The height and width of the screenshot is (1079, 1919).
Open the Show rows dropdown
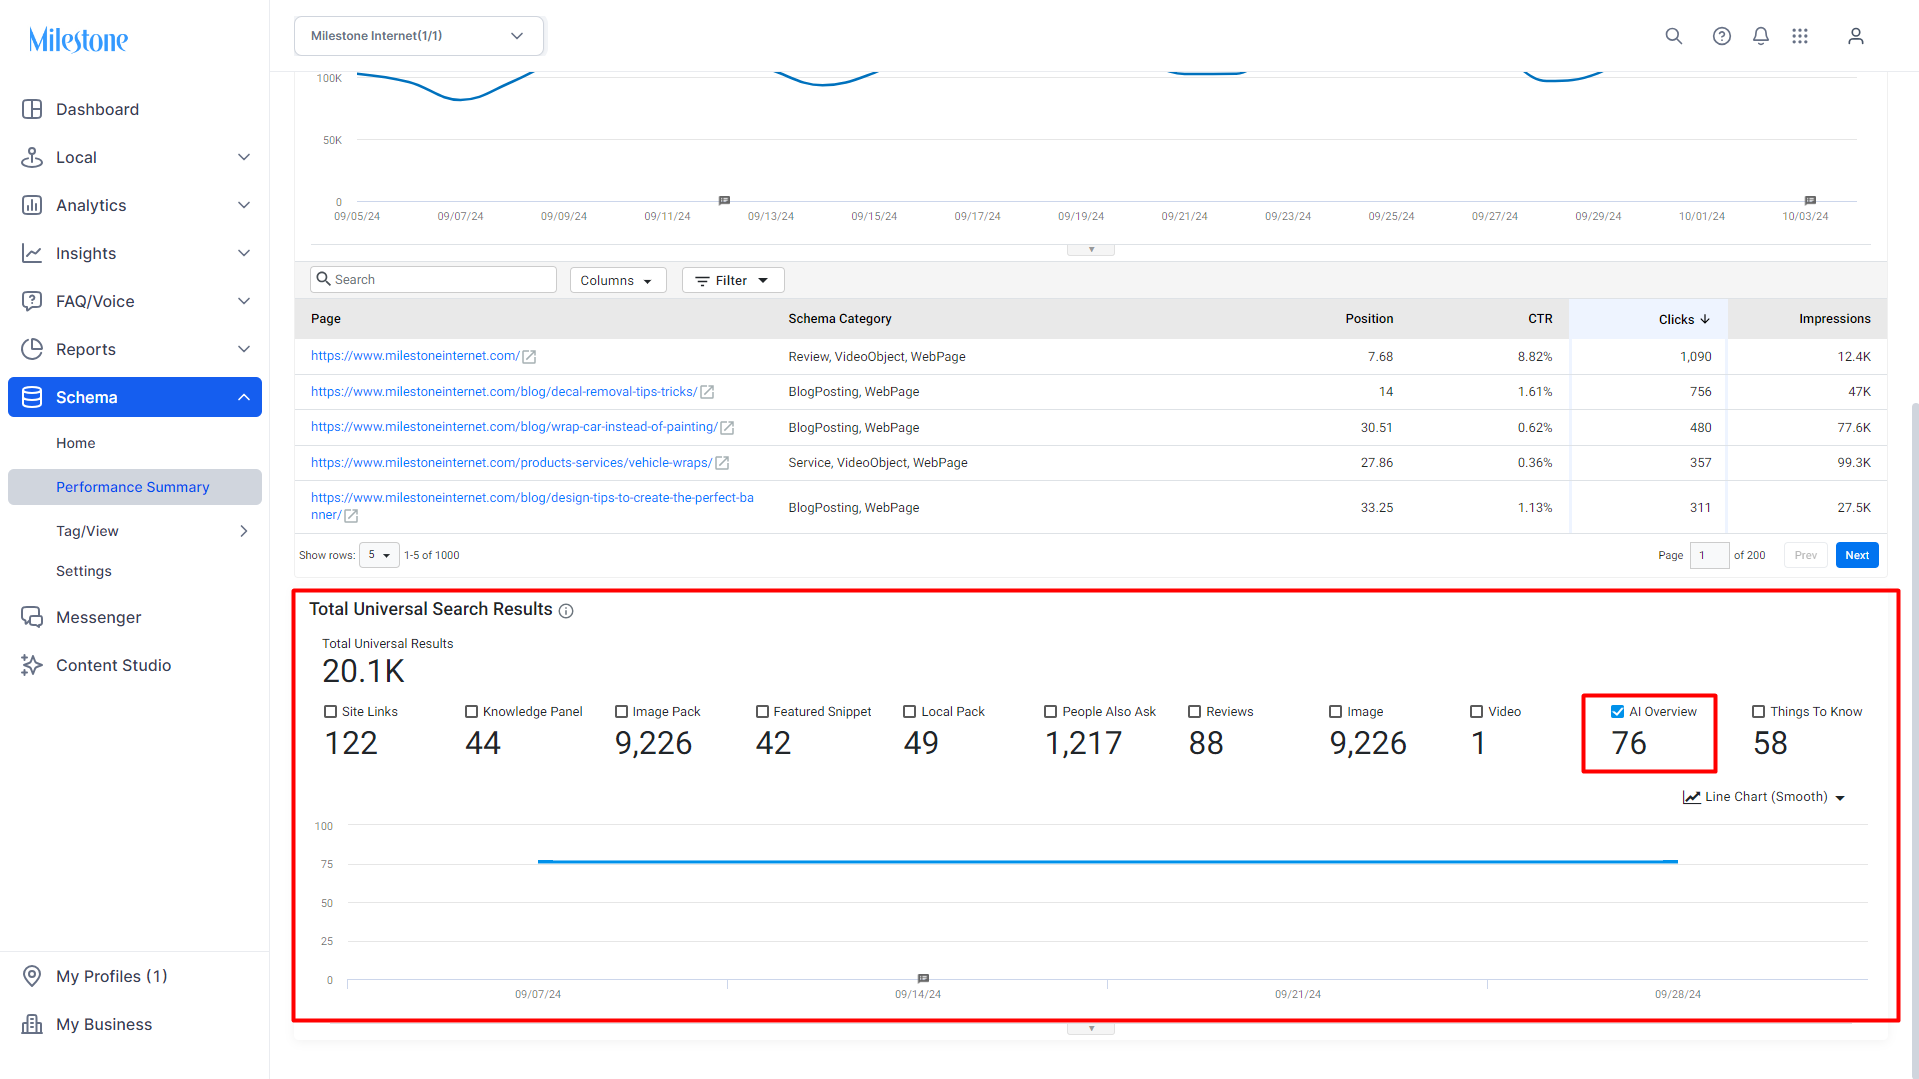pyautogui.click(x=379, y=555)
